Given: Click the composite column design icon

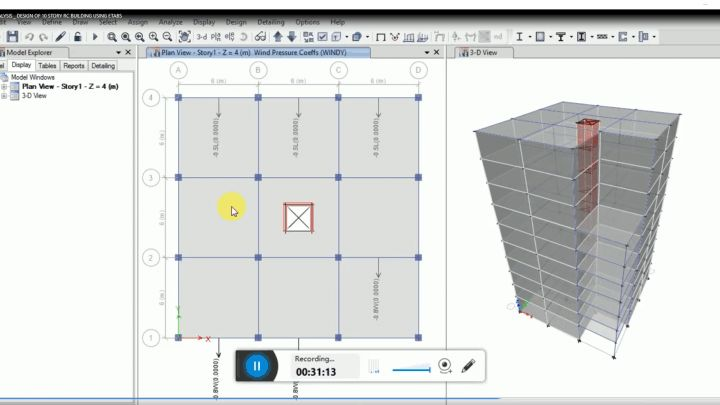Looking at the screenshot, I should tap(581, 37).
